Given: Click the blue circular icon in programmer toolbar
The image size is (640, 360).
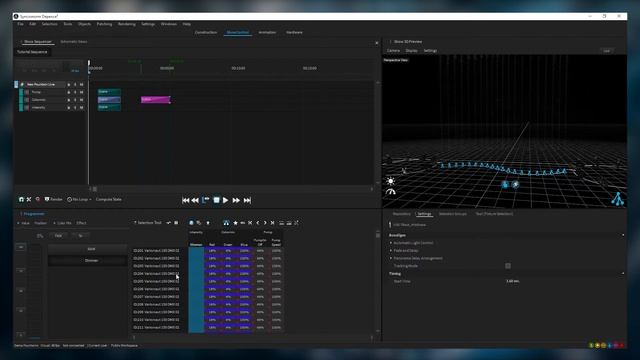Looking at the screenshot, I should pyautogui.click(x=191, y=223).
